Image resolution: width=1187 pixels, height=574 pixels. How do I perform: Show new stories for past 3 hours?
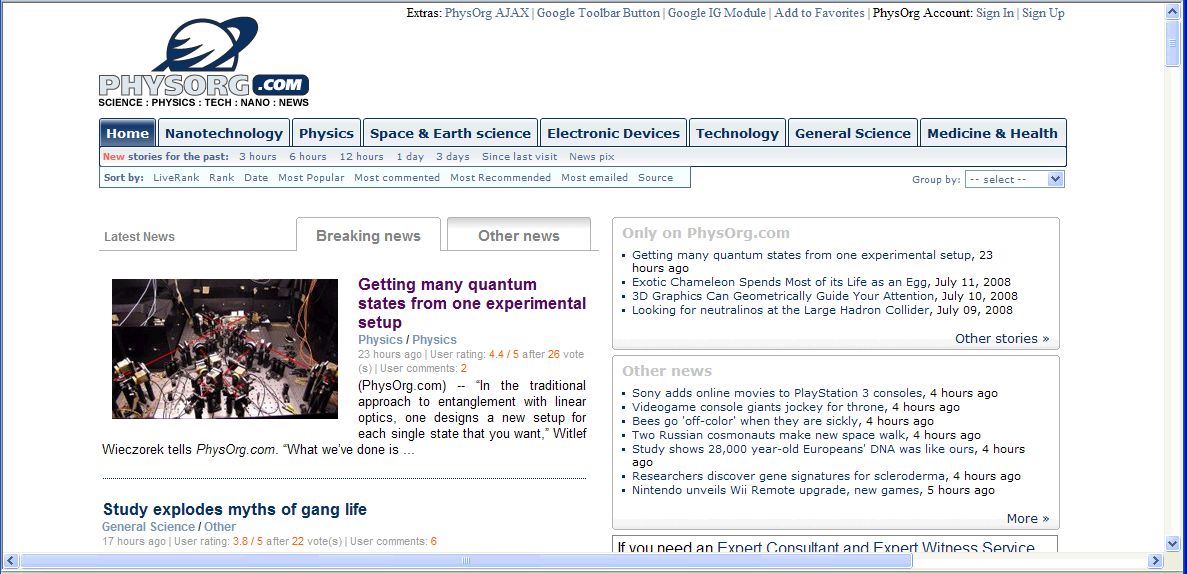click(258, 157)
